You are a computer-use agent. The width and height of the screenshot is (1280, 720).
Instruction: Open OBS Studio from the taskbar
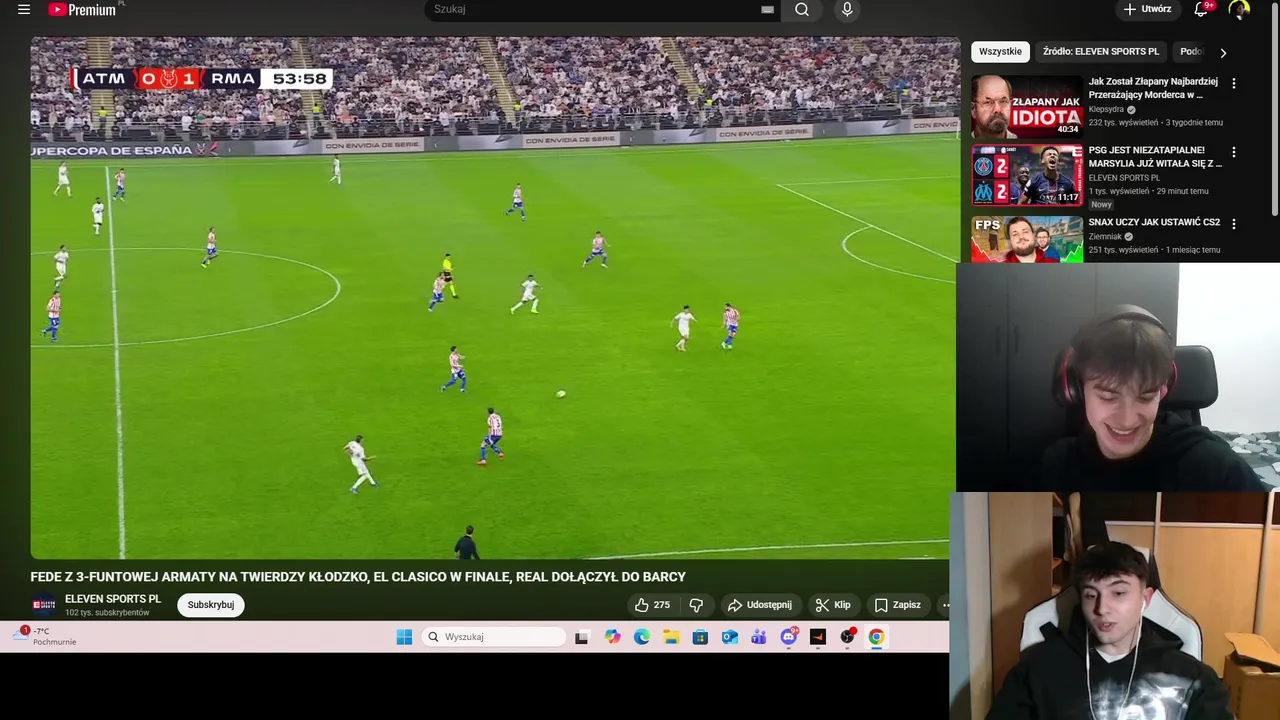(x=848, y=637)
